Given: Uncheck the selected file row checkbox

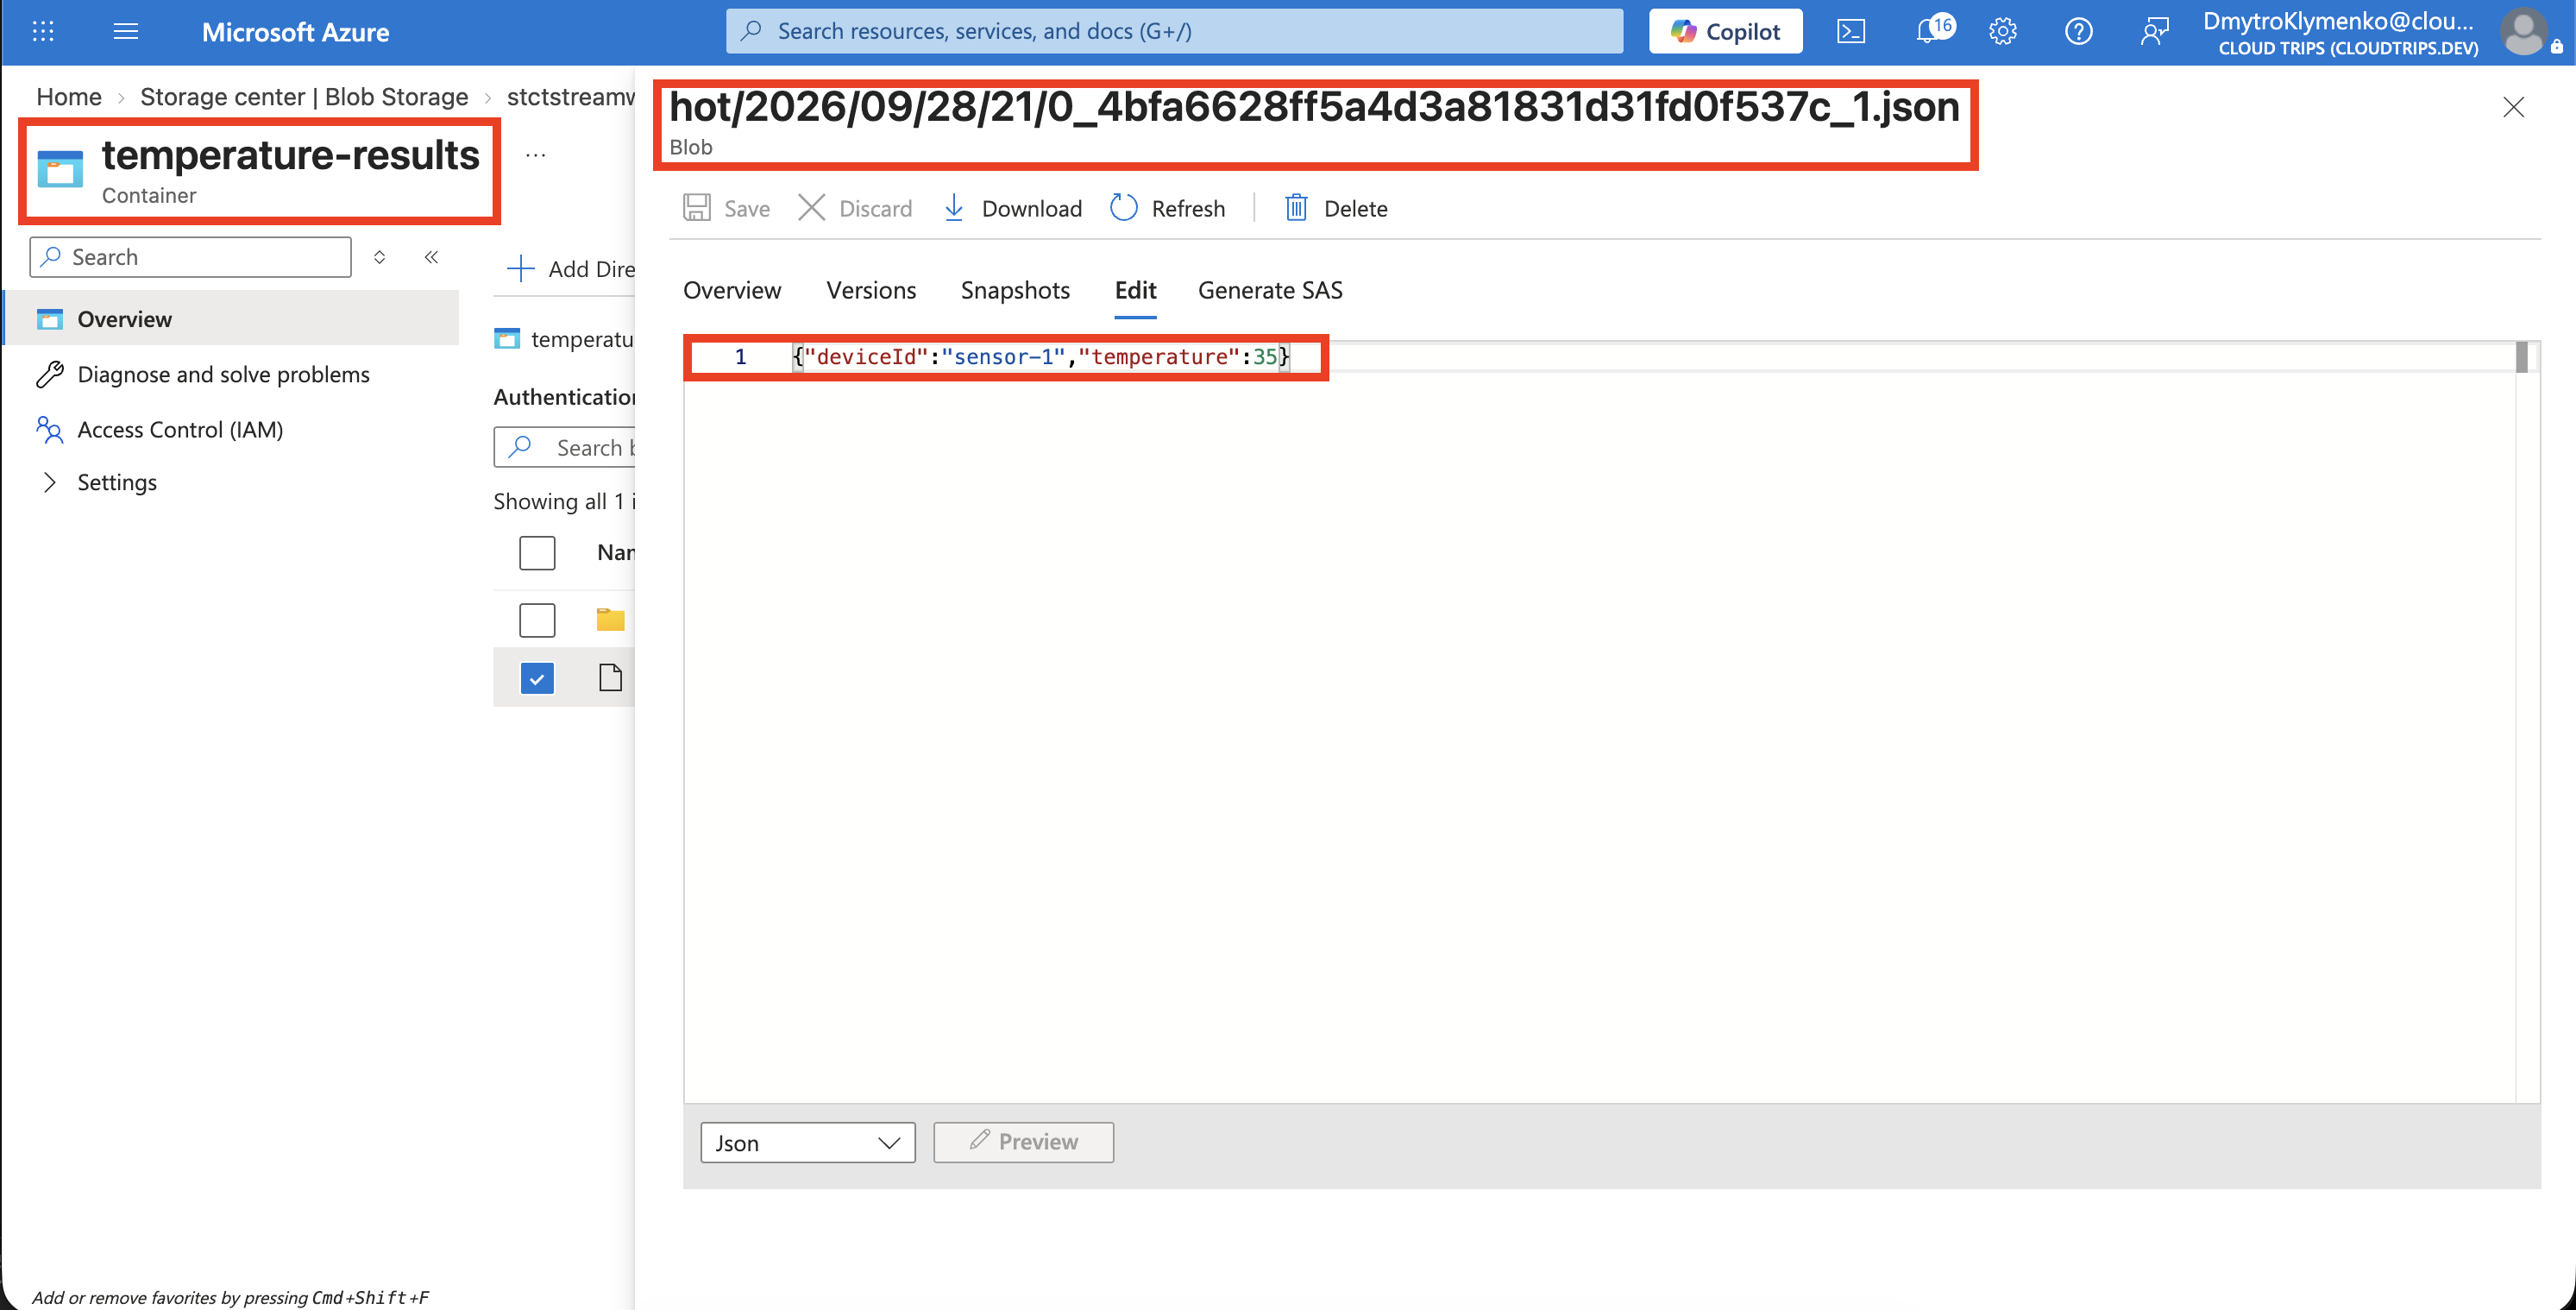Looking at the screenshot, I should pyautogui.click(x=537, y=678).
